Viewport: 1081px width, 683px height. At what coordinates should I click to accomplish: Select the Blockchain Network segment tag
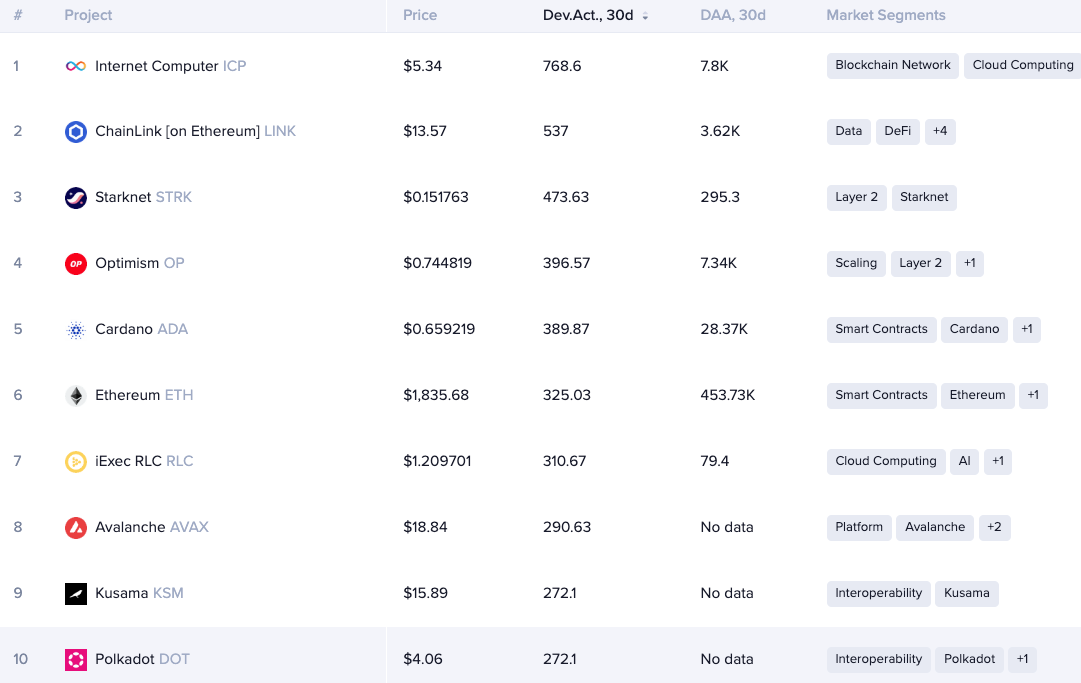click(893, 65)
